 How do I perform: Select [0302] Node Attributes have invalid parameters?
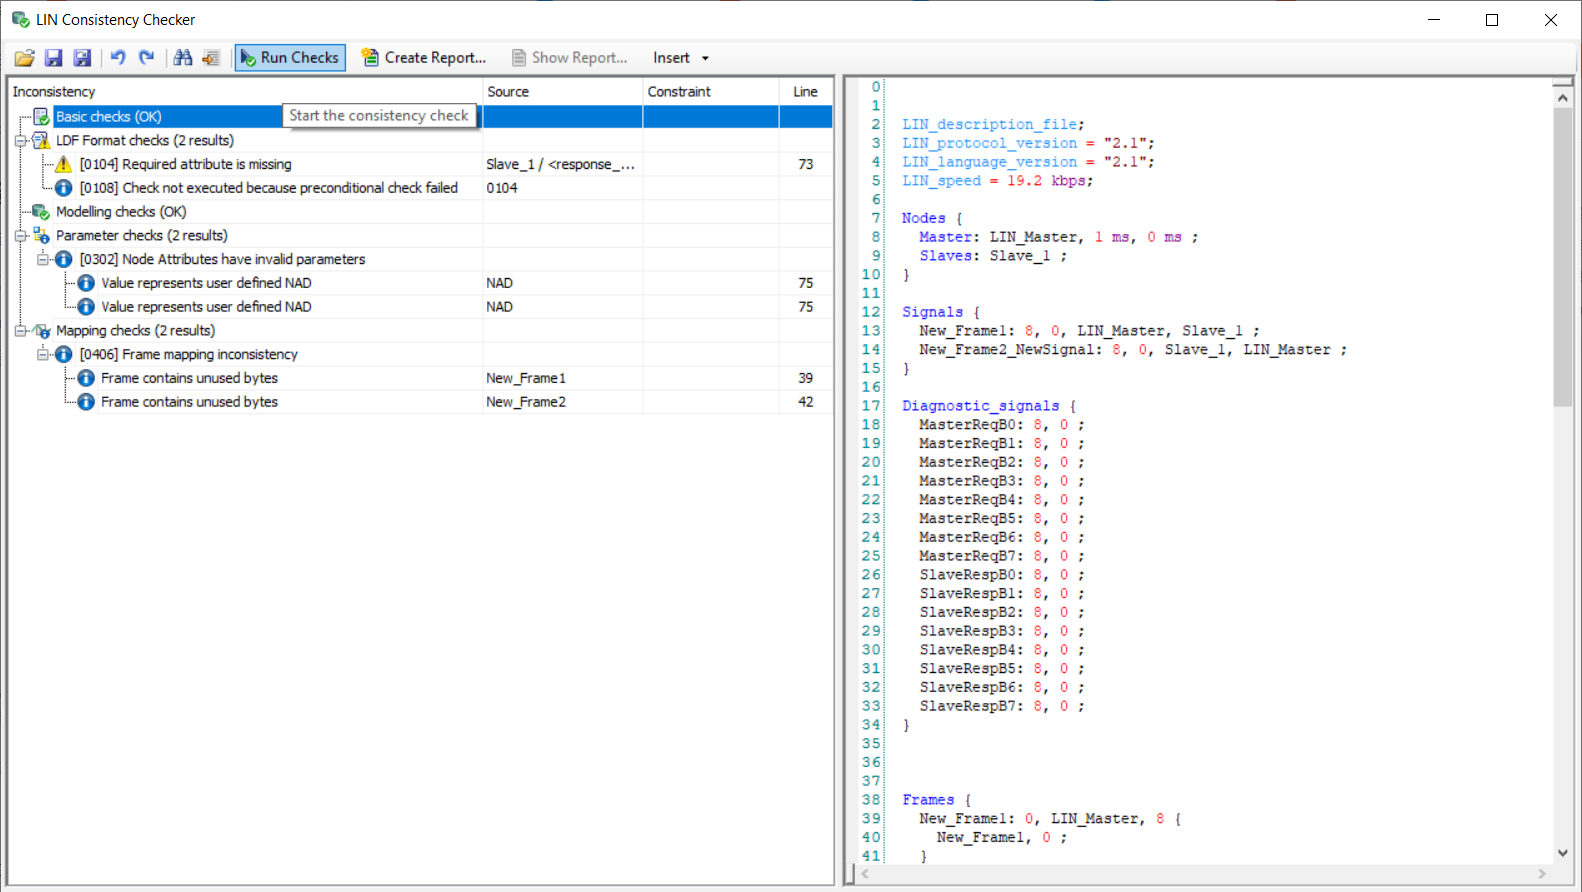[x=223, y=259]
